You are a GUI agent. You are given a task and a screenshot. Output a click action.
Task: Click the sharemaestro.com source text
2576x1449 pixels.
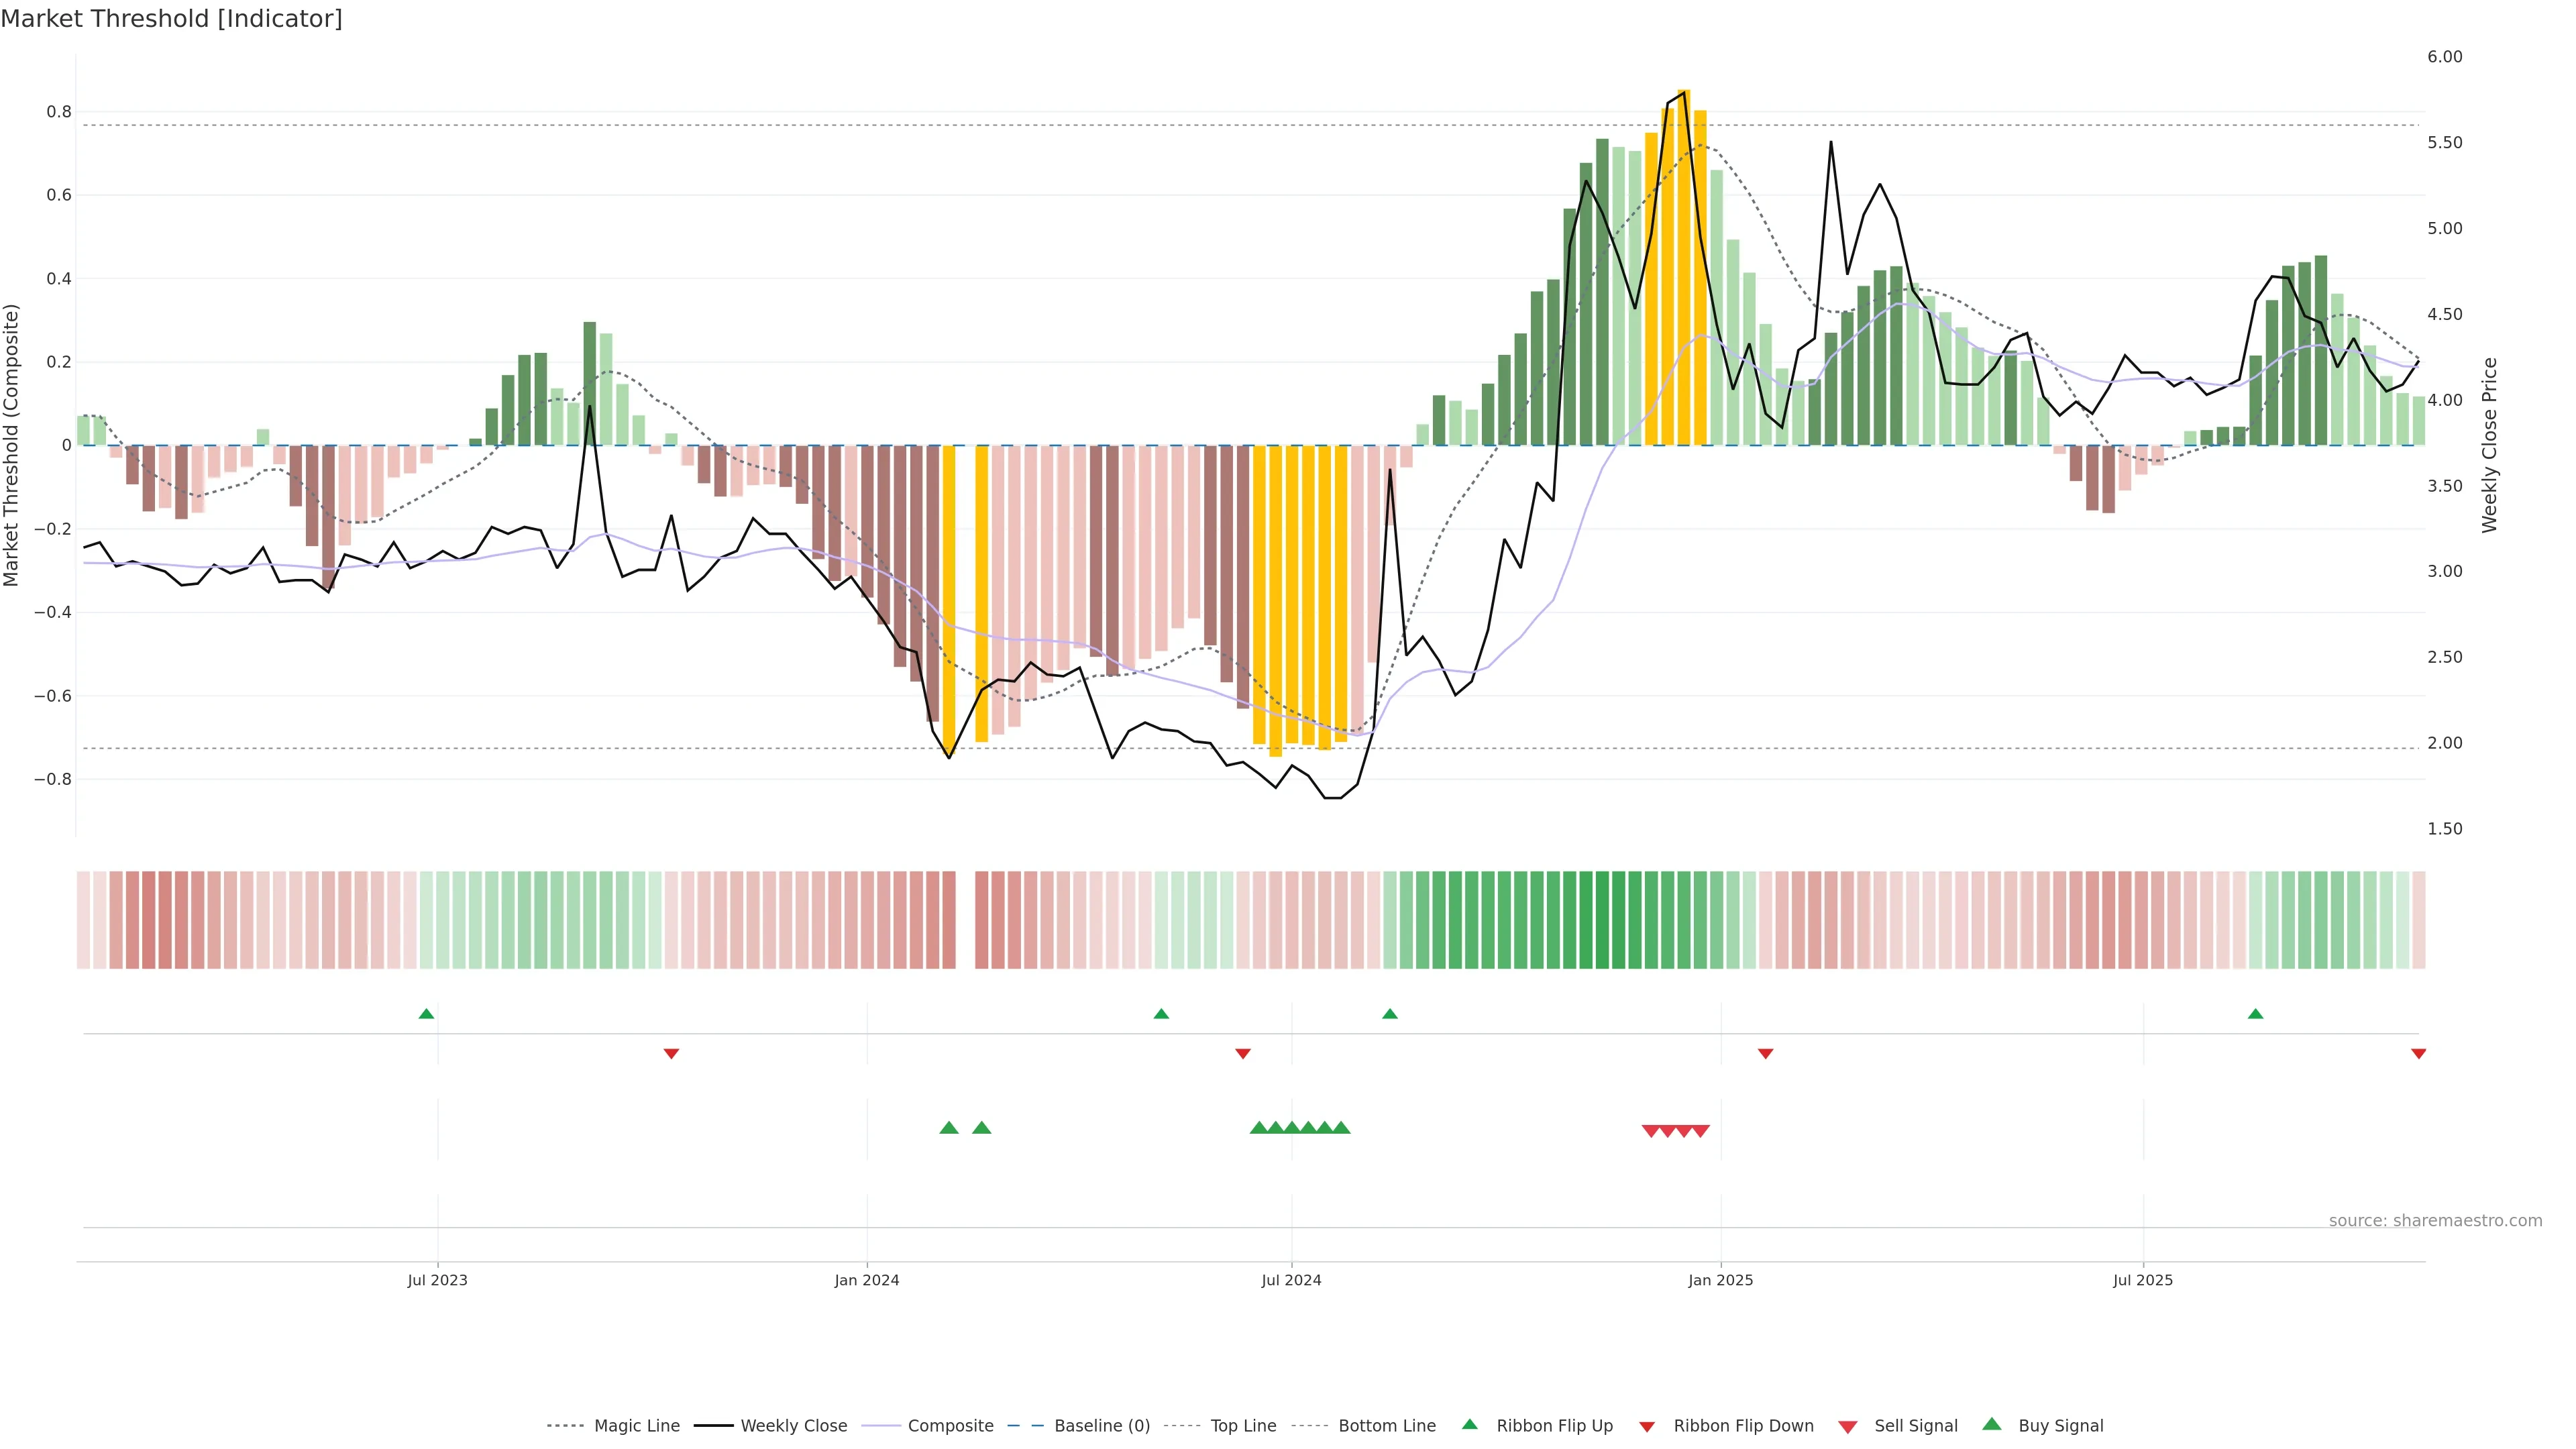[2435, 1221]
